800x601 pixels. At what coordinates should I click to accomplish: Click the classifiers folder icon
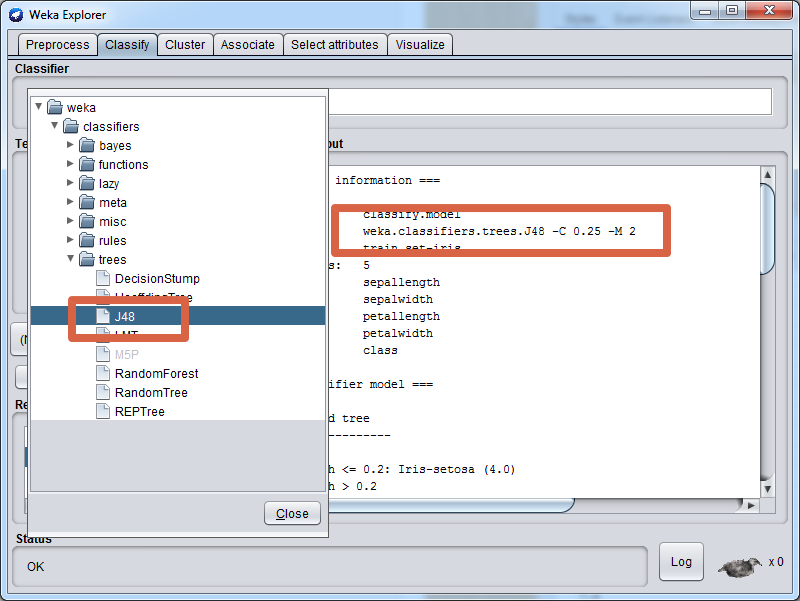pos(71,126)
